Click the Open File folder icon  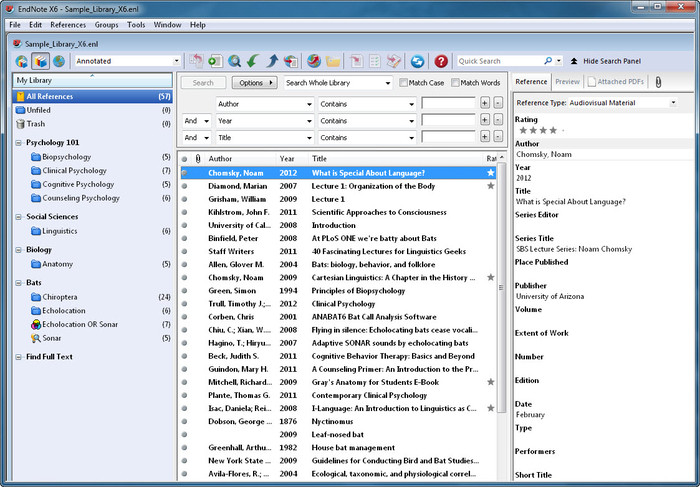[333, 61]
